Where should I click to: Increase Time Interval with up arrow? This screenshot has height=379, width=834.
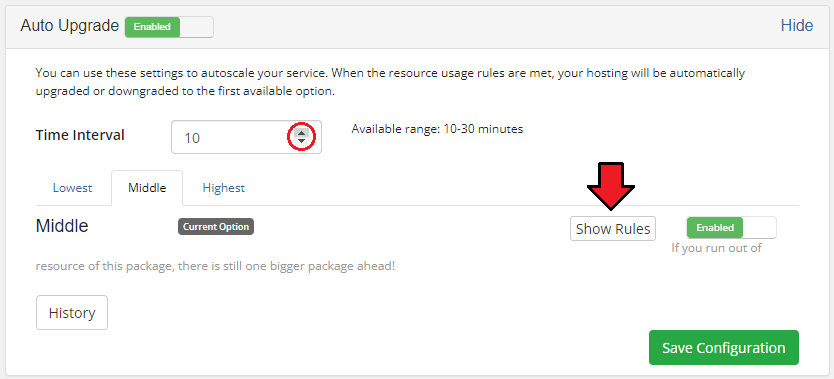point(302,133)
